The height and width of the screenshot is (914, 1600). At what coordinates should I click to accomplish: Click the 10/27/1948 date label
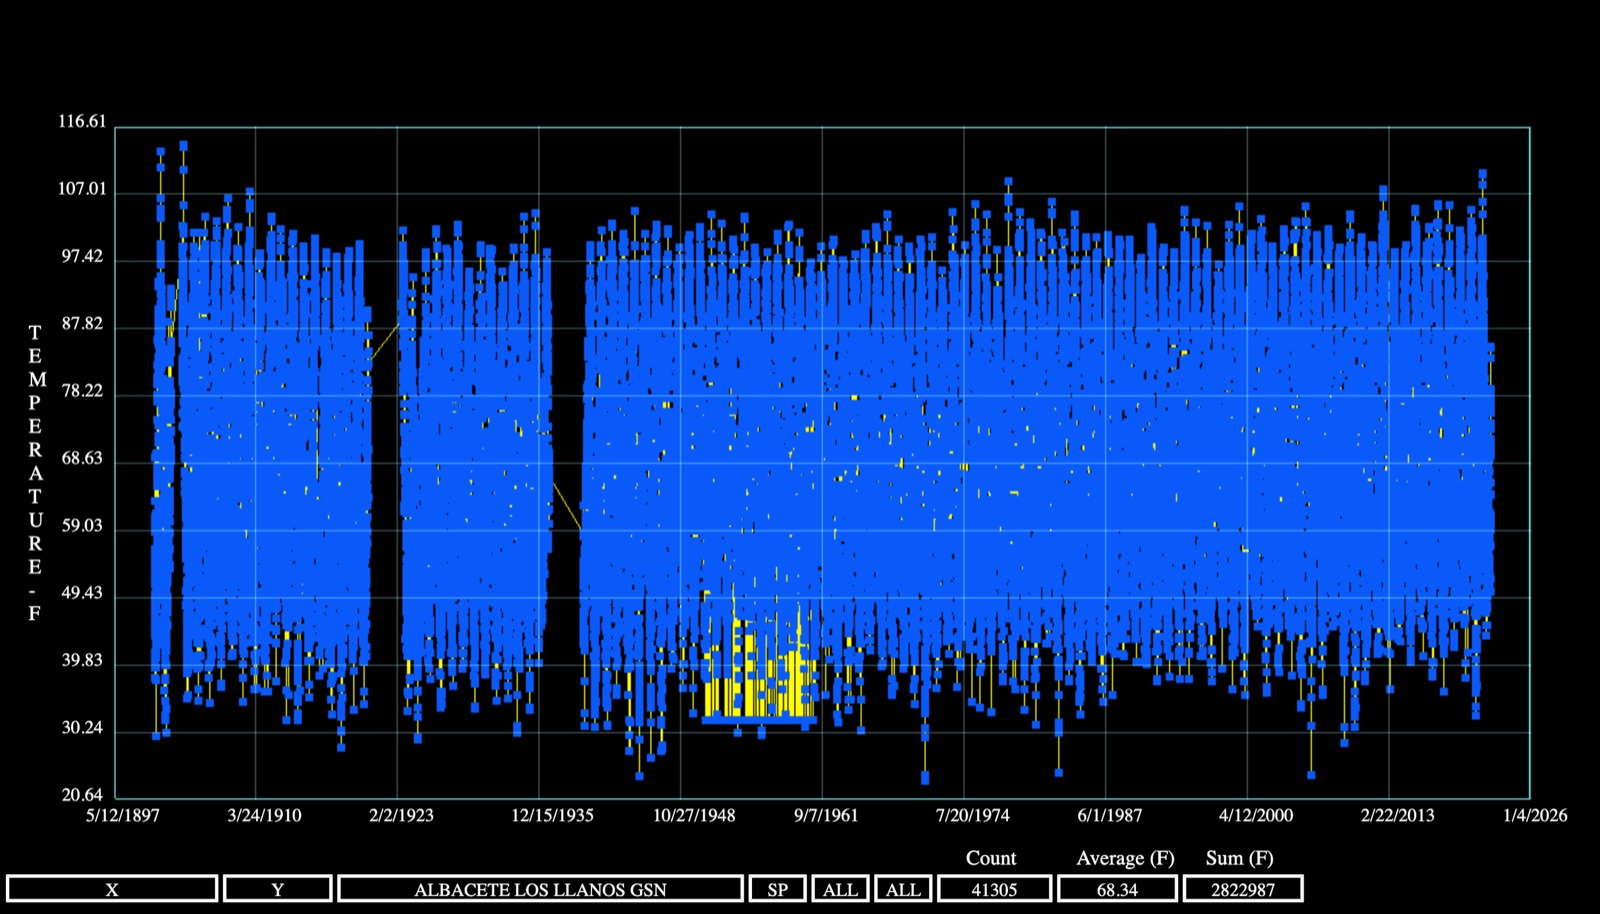click(x=694, y=815)
